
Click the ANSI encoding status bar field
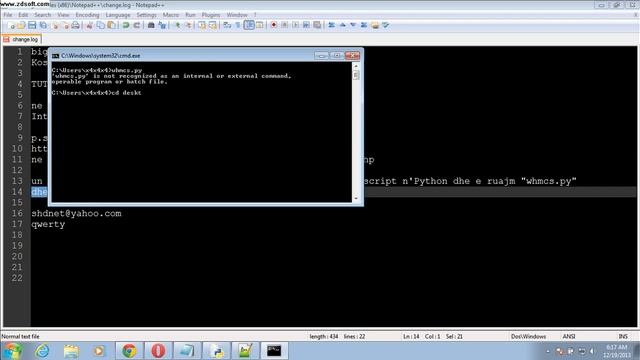(x=569, y=336)
